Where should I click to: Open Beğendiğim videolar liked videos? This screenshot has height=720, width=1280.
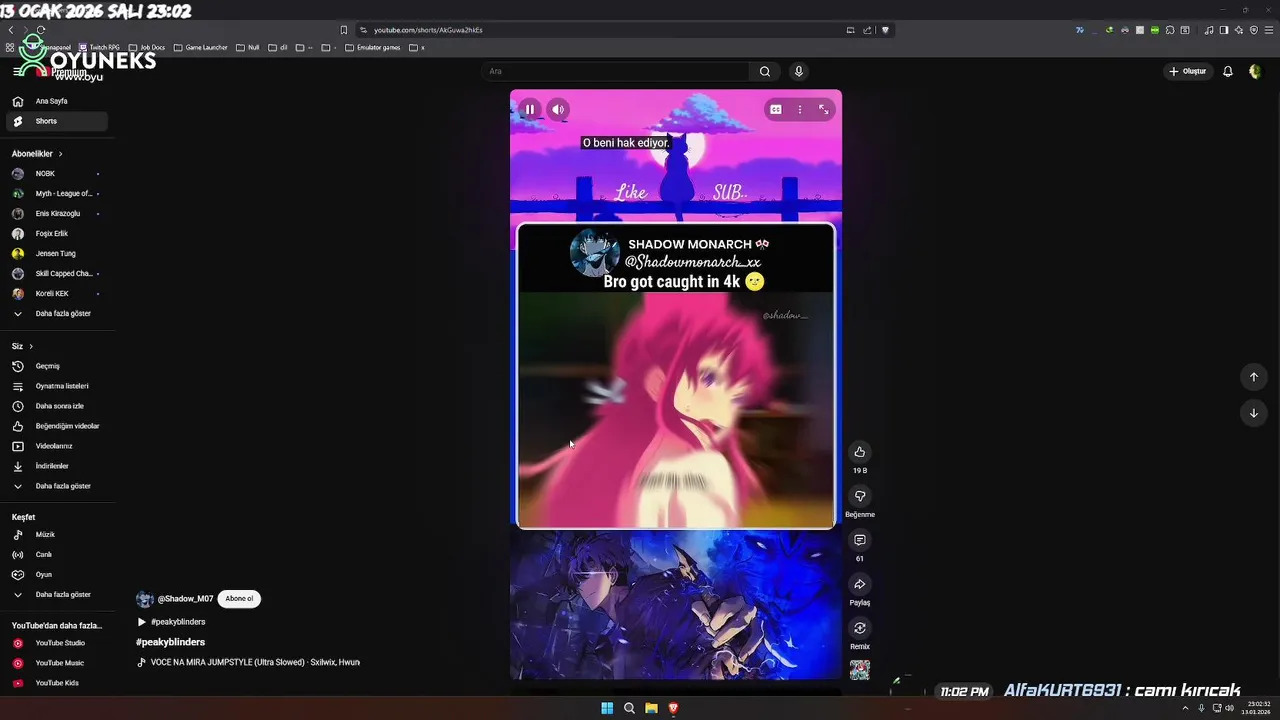[57, 426]
